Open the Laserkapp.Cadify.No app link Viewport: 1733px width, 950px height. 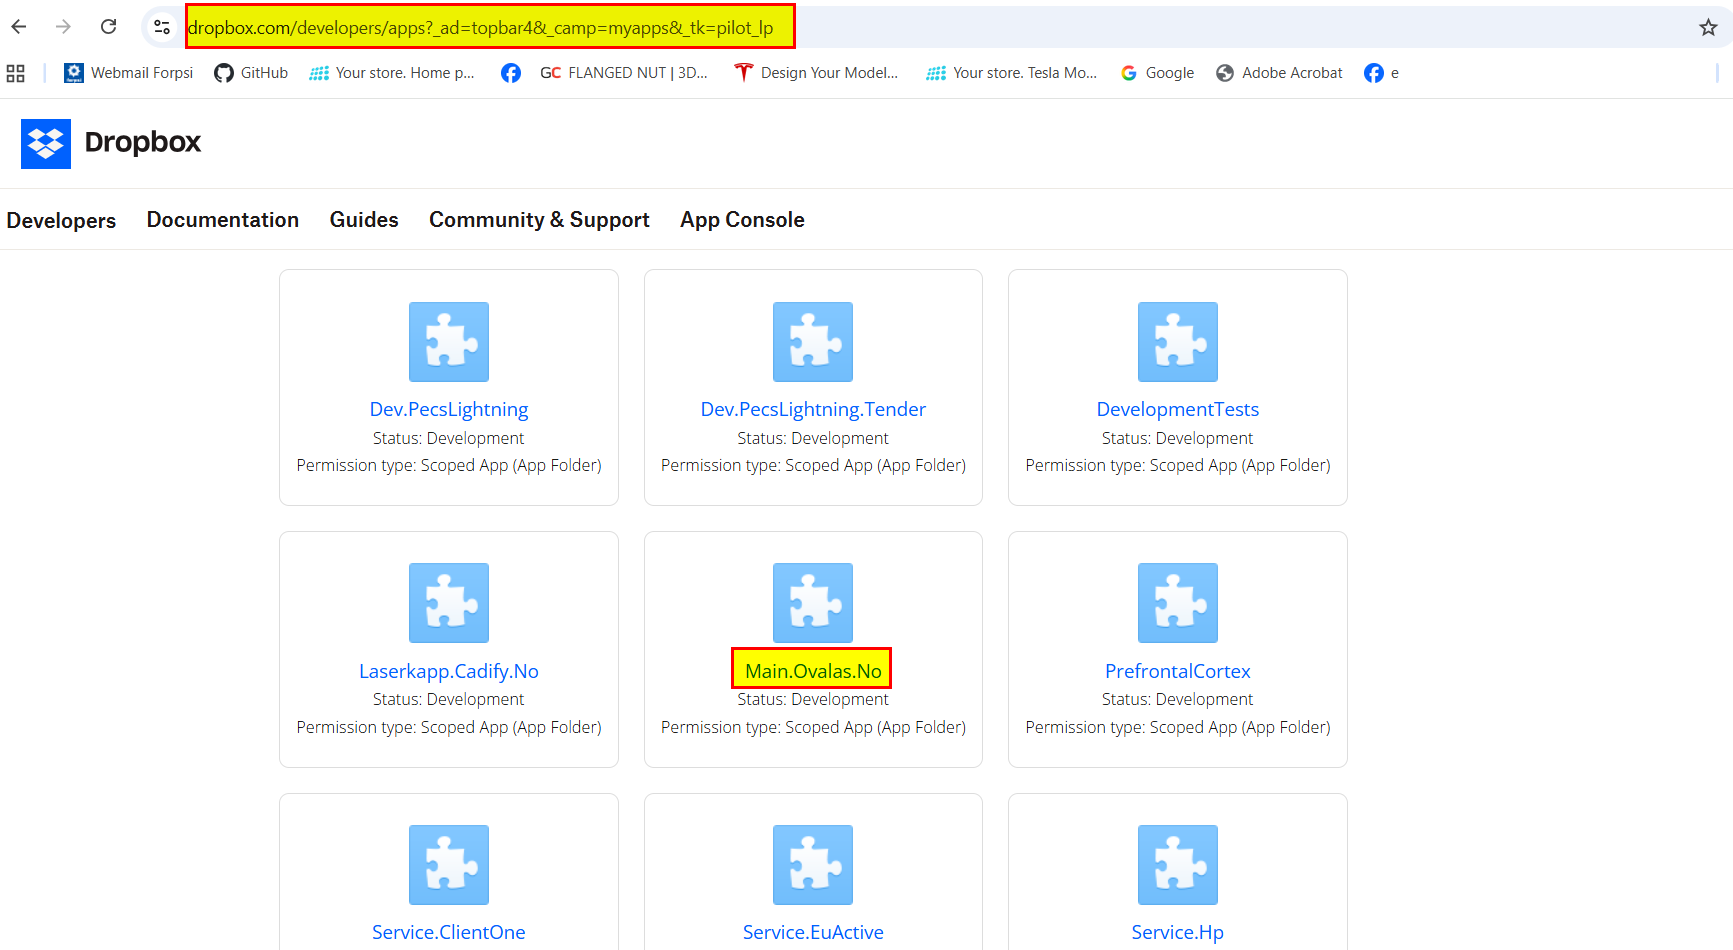(449, 671)
